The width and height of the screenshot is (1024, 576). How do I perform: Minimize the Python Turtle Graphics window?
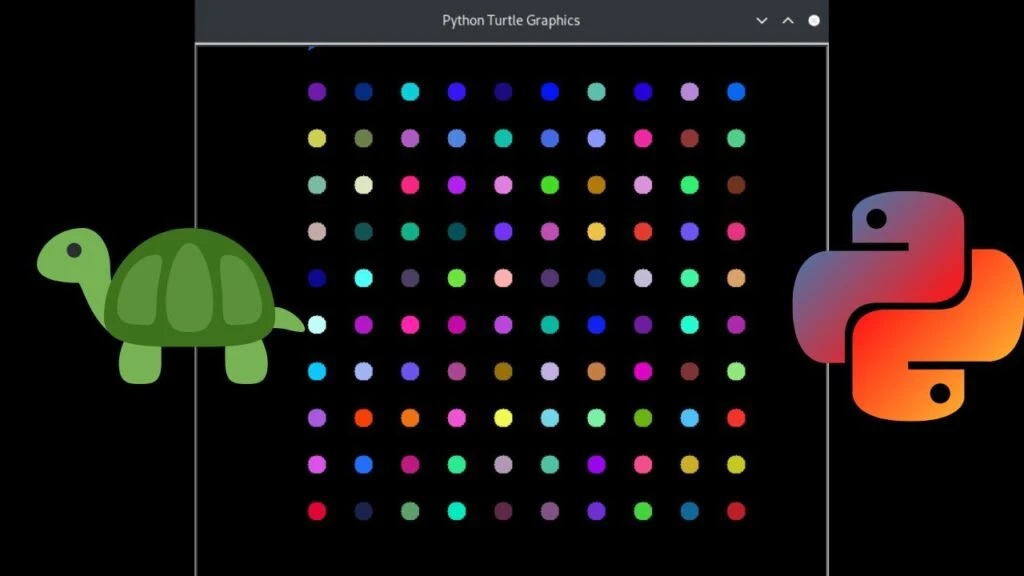[x=761, y=20]
